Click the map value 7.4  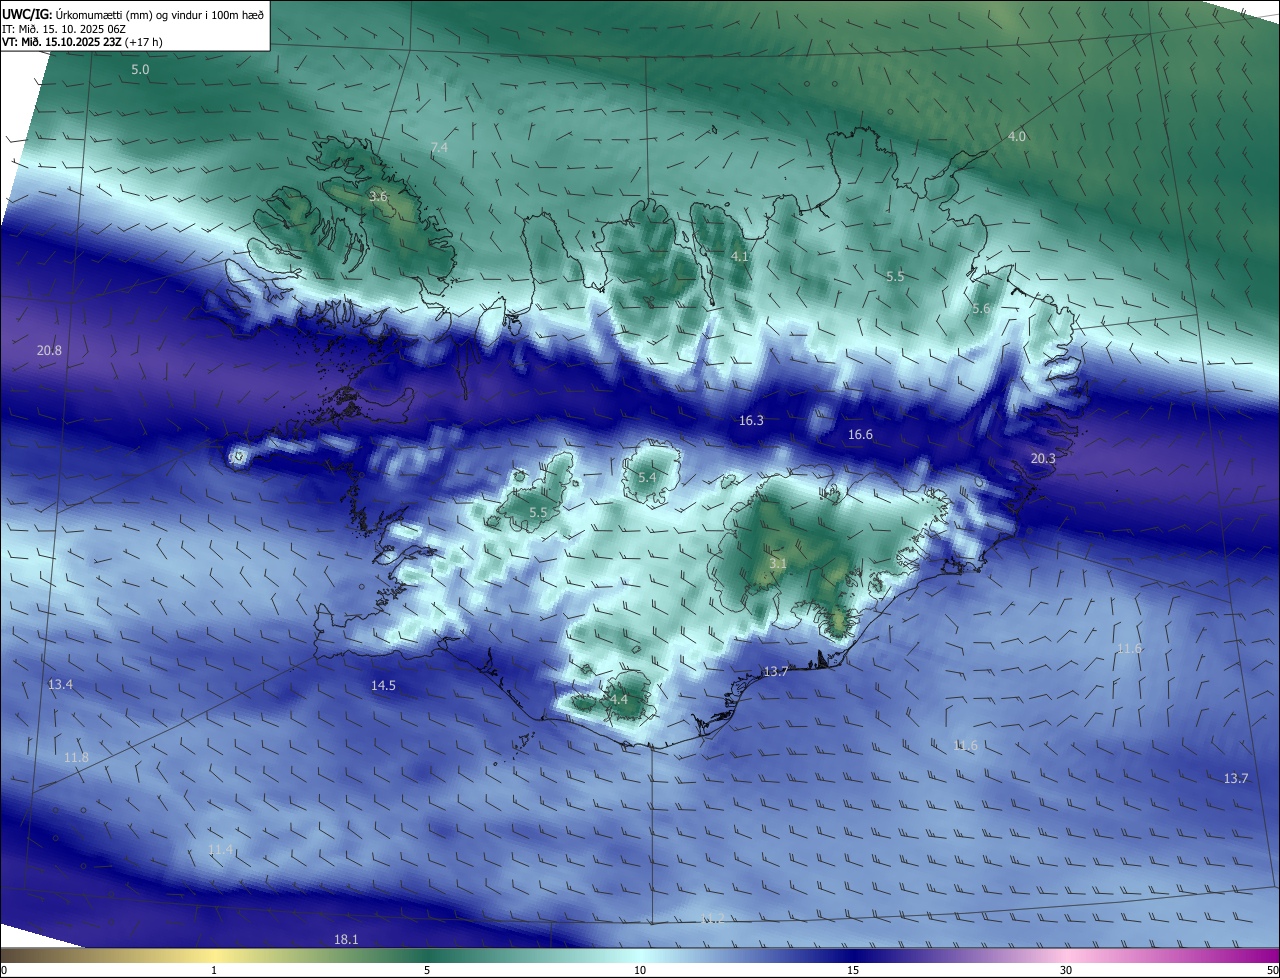pyautogui.click(x=439, y=148)
